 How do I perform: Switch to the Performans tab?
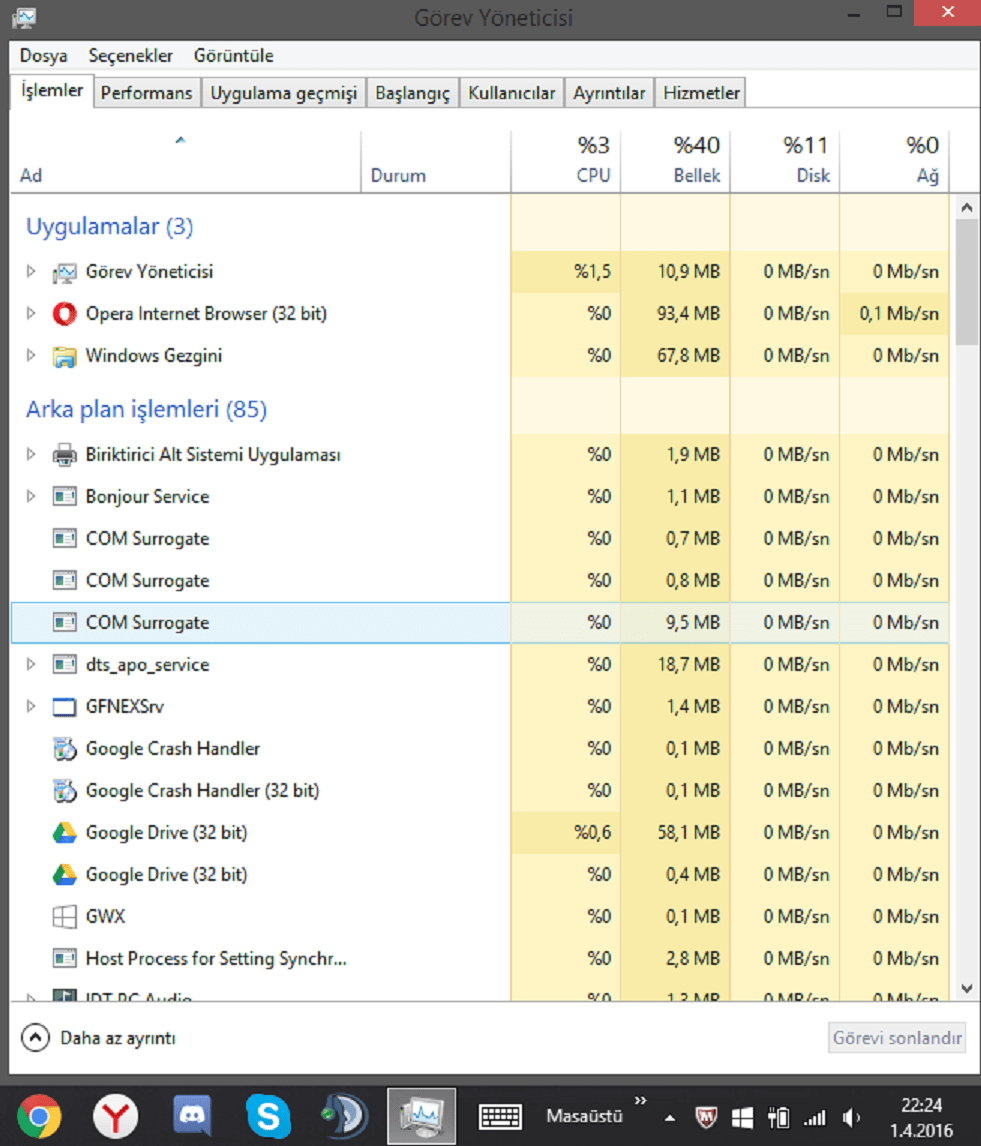pos(146,93)
